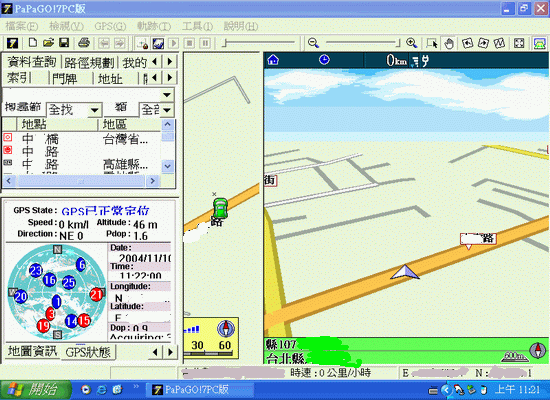Click the map orientation toolbar icon
The width and height of the screenshot is (550, 400).
(499, 43)
